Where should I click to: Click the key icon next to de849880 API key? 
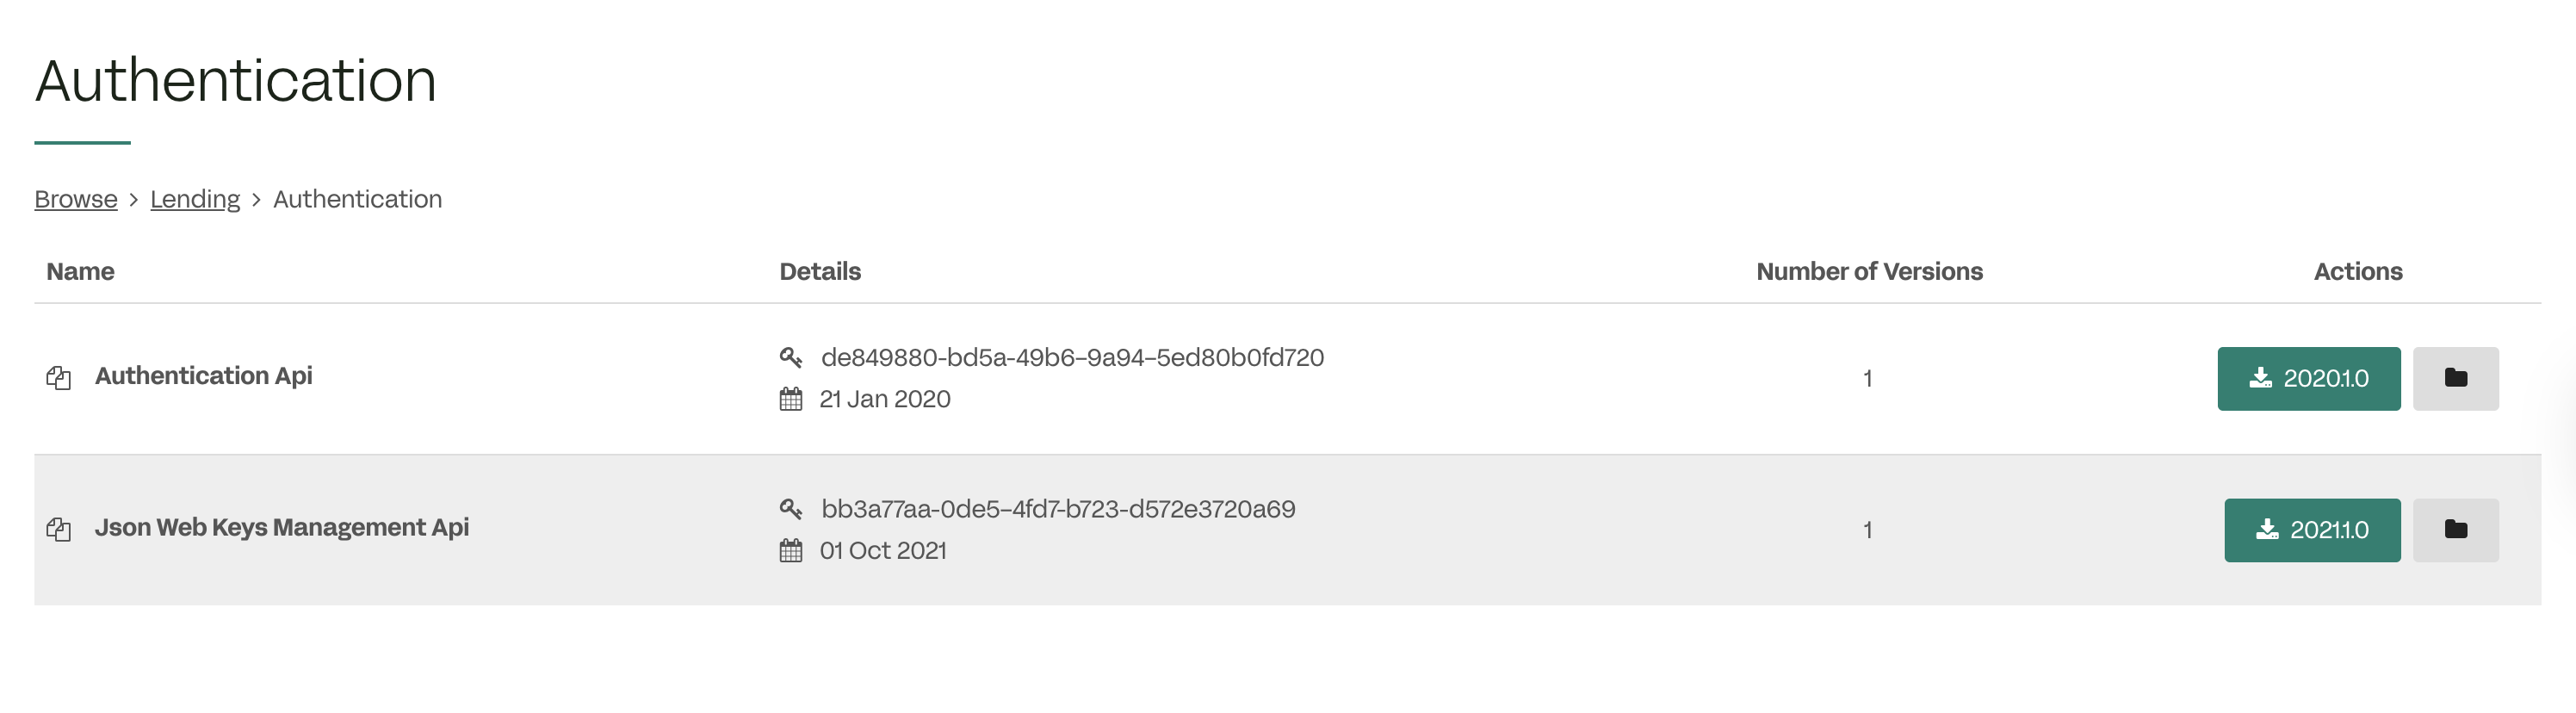coord(792,356)
